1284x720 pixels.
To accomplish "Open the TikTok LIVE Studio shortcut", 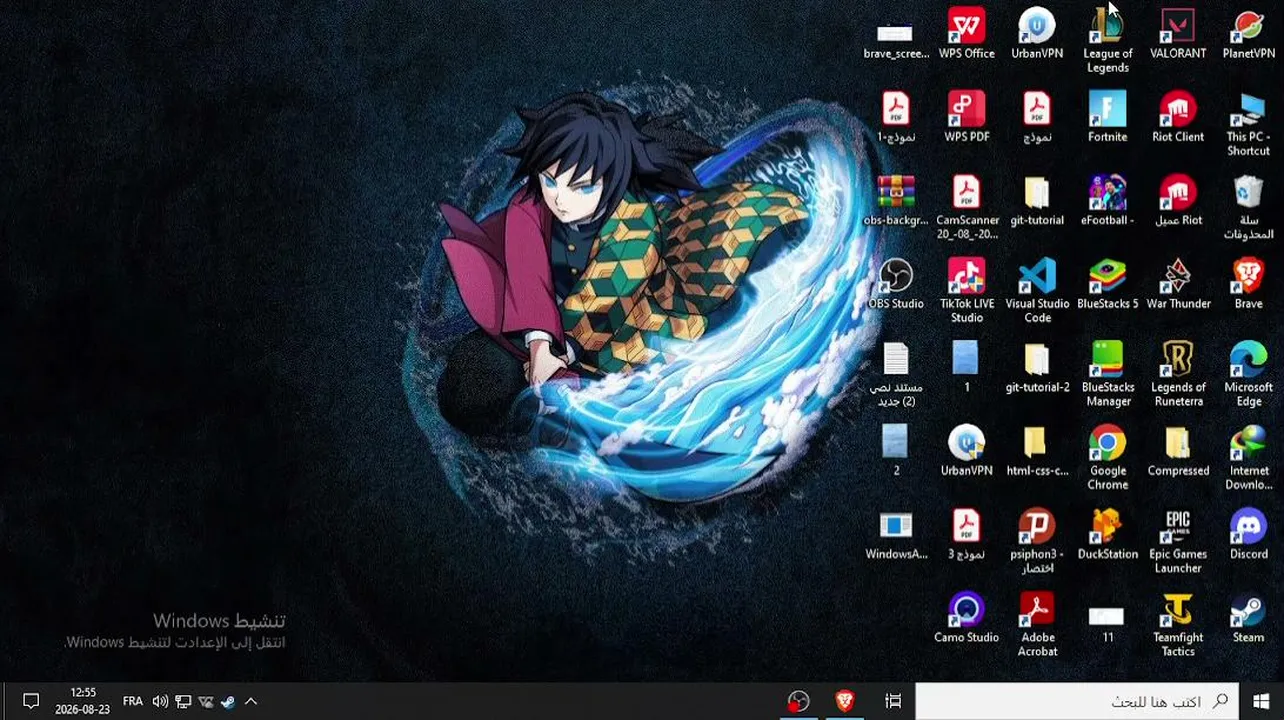I will (966, 291).
